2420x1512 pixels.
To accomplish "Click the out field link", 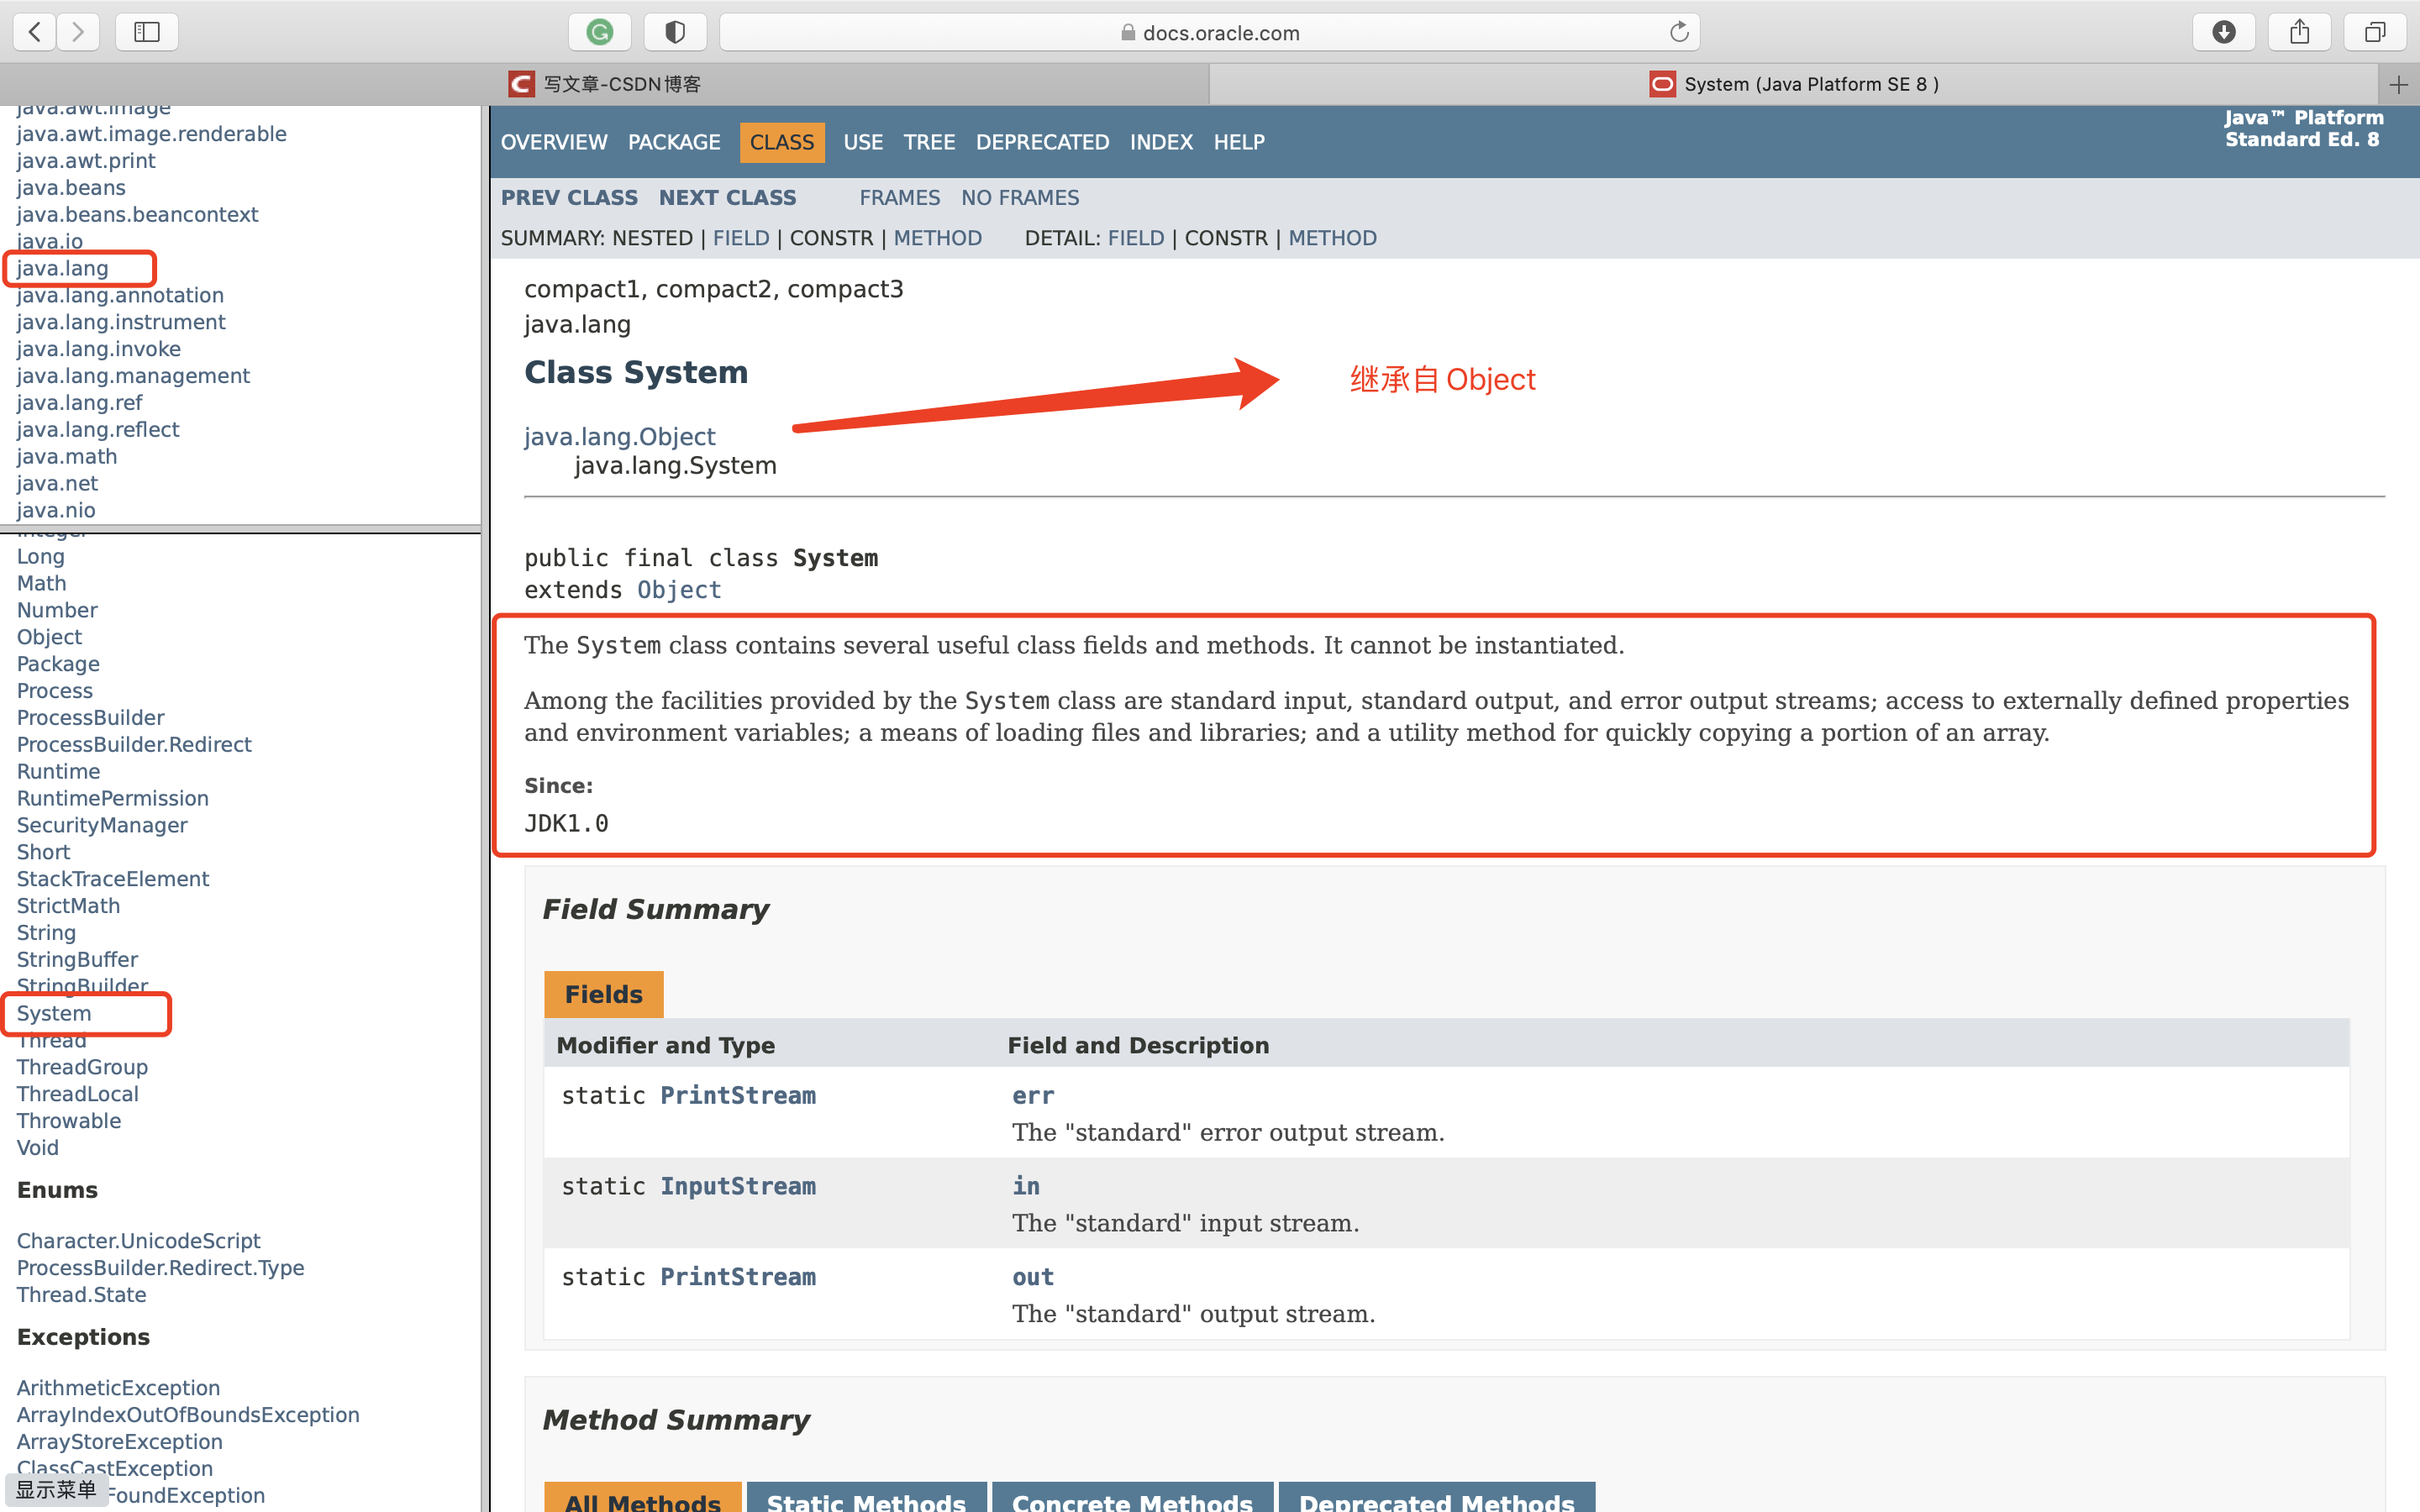I will click(x=1032, y=1277).
